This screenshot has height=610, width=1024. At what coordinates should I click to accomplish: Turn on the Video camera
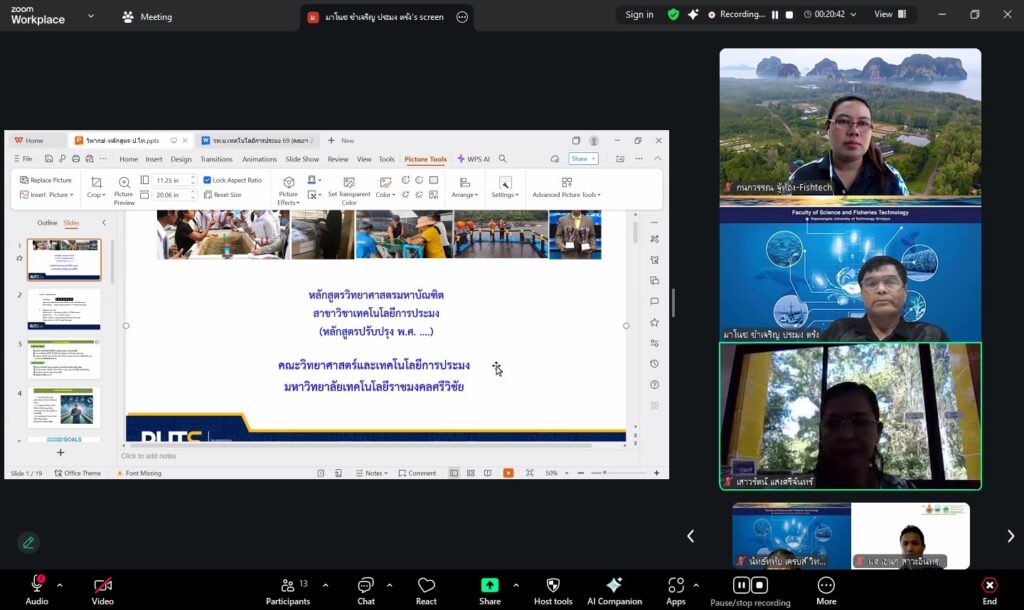102,586
